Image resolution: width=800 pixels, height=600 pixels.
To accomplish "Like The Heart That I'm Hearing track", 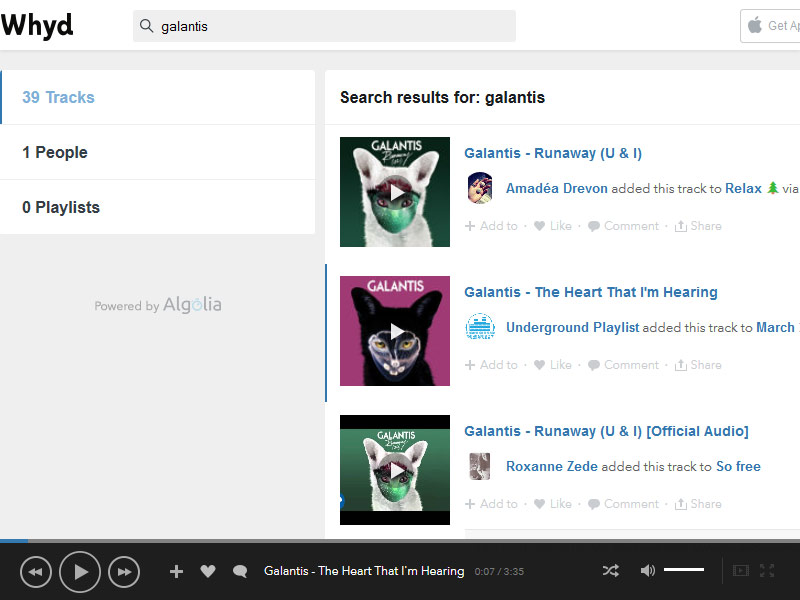I will 553,364.
